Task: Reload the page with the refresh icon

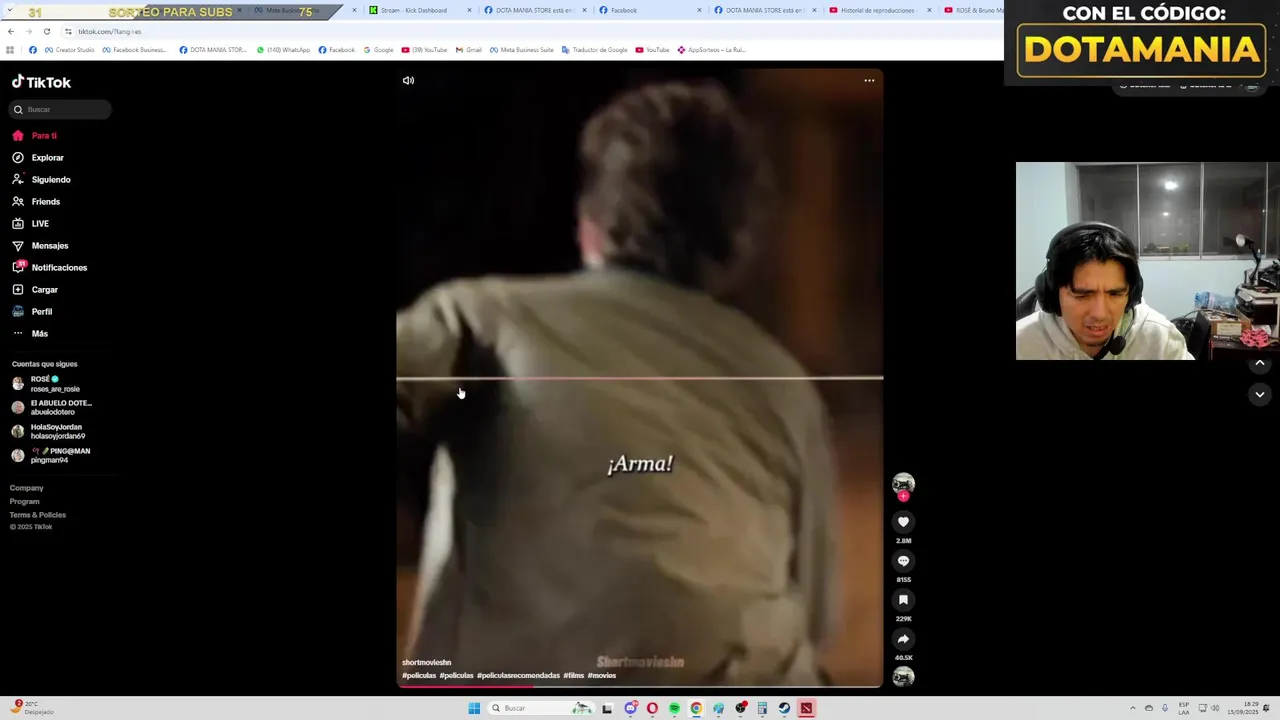Action: click(46, 31)
